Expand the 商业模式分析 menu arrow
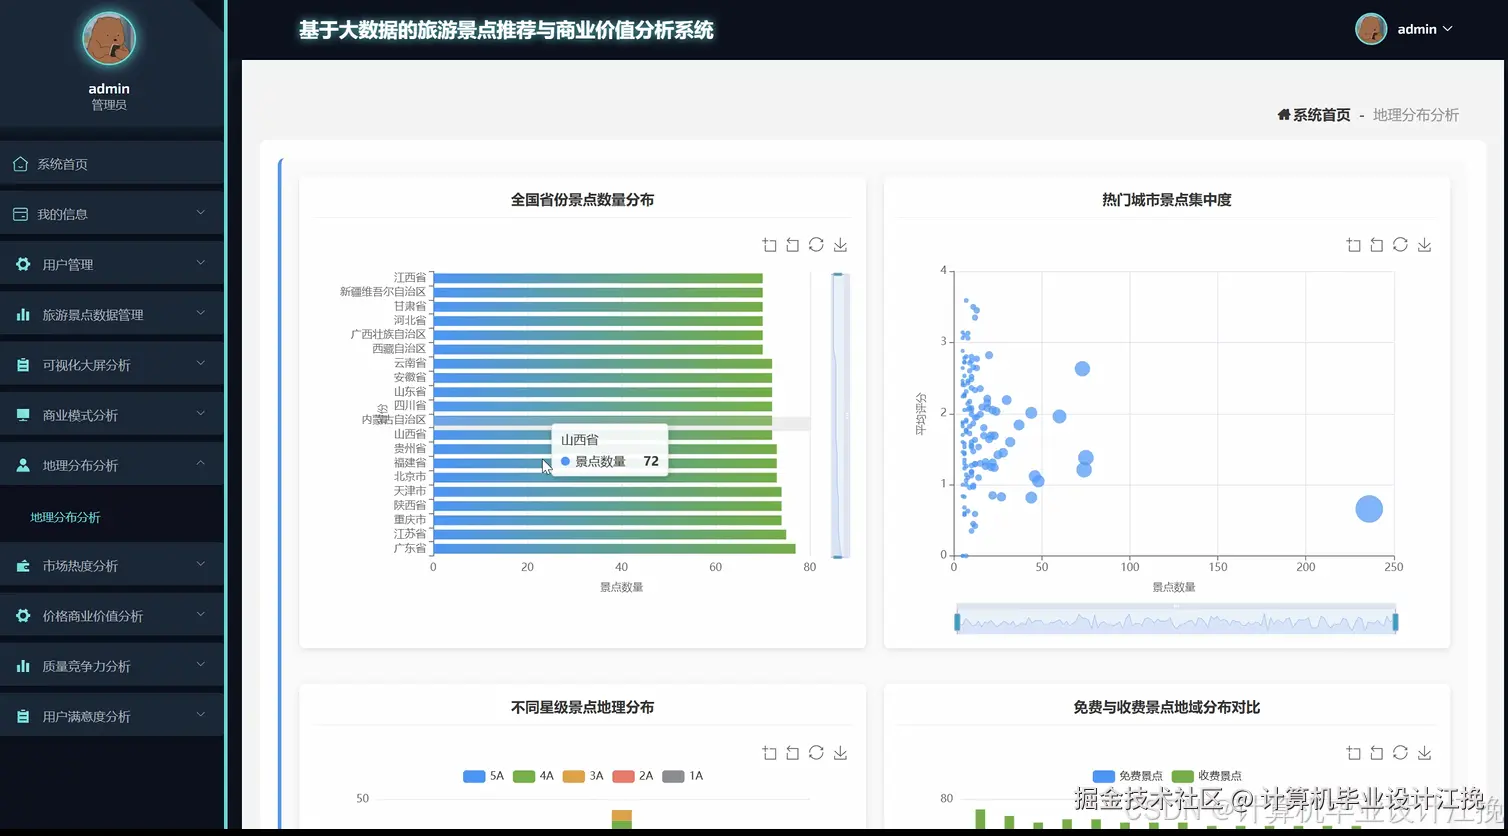 click(x=200, y=414)
